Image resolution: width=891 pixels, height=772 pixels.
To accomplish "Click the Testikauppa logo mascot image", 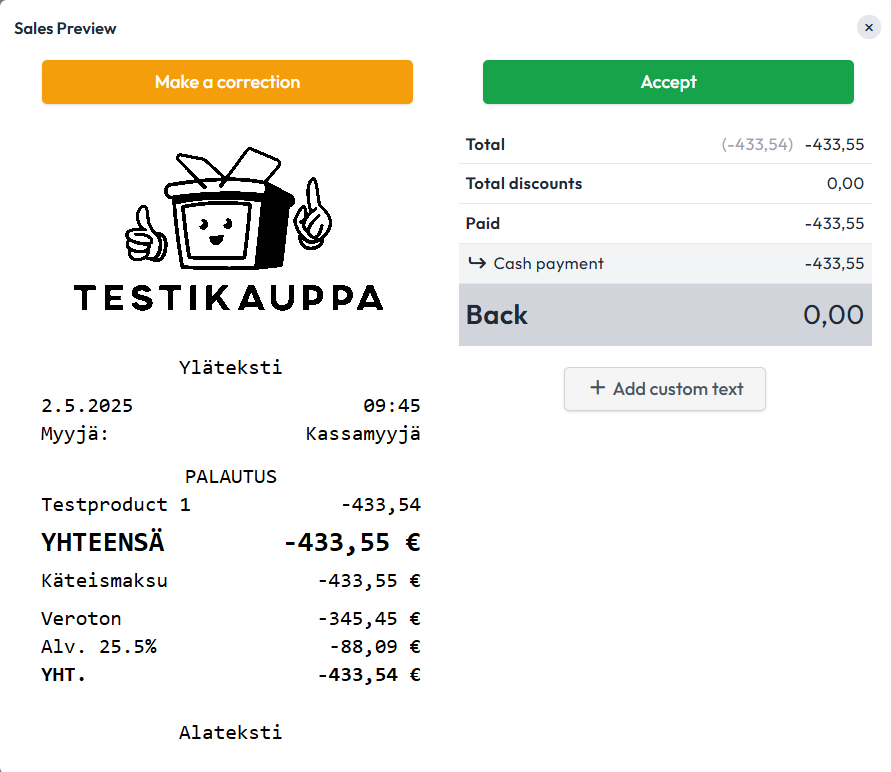I will [228, 209].
